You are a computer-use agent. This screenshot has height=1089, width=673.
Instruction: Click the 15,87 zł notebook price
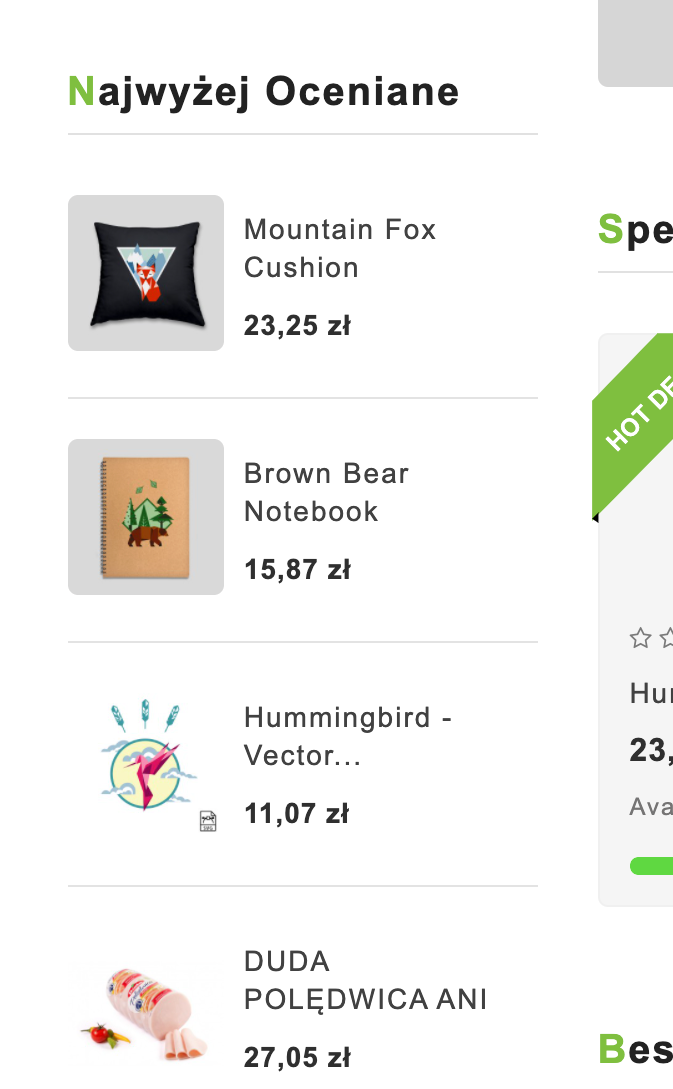tap(297, 570)
